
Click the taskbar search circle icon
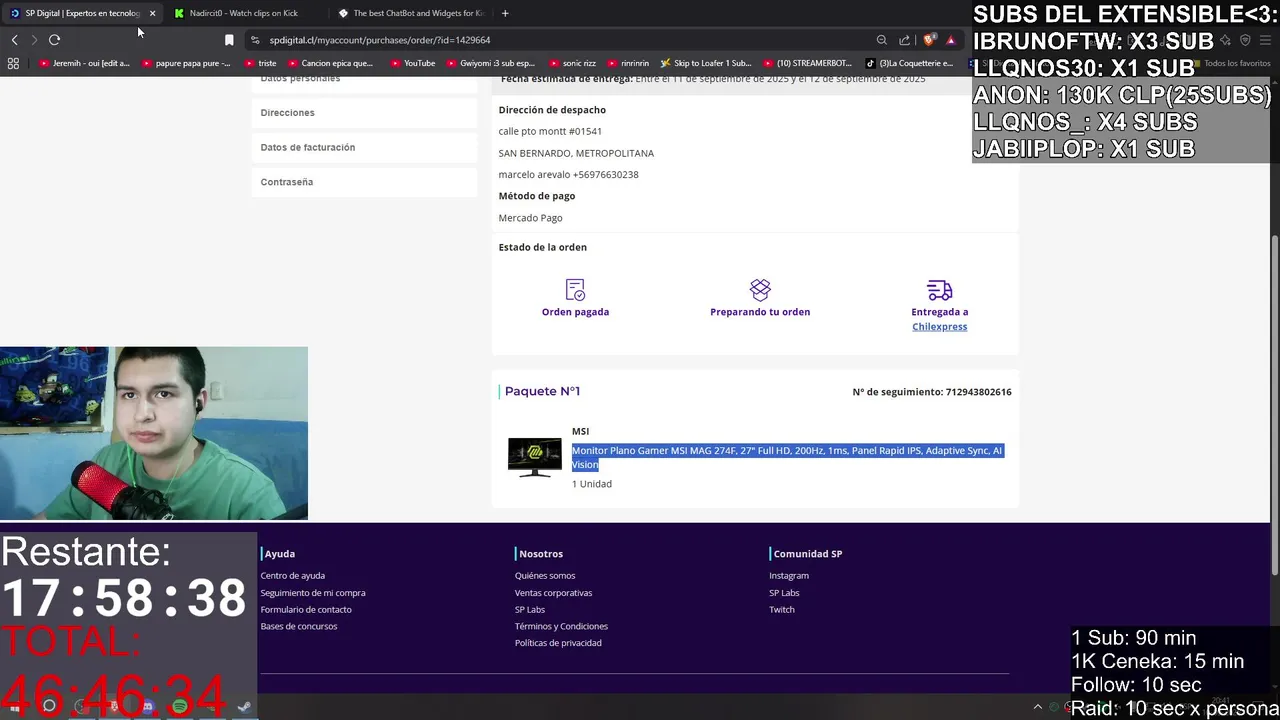tap(48, 706)
